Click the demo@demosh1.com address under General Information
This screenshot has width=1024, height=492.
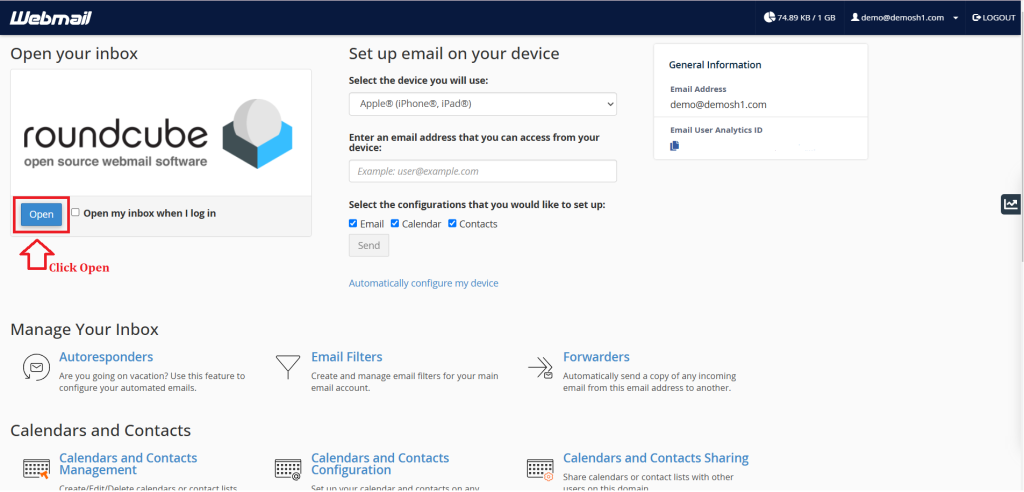(718, 104)
